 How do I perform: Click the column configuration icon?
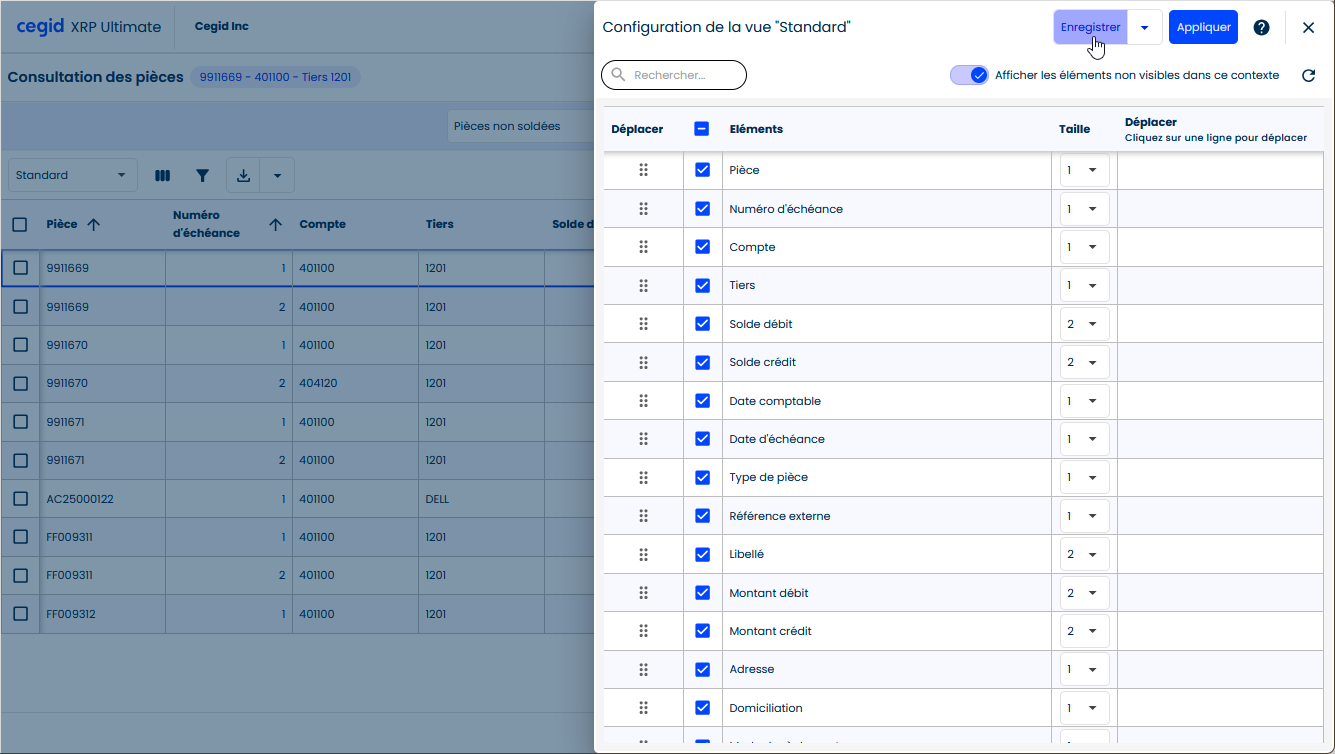pyautogui.click(x=162, y=176)
